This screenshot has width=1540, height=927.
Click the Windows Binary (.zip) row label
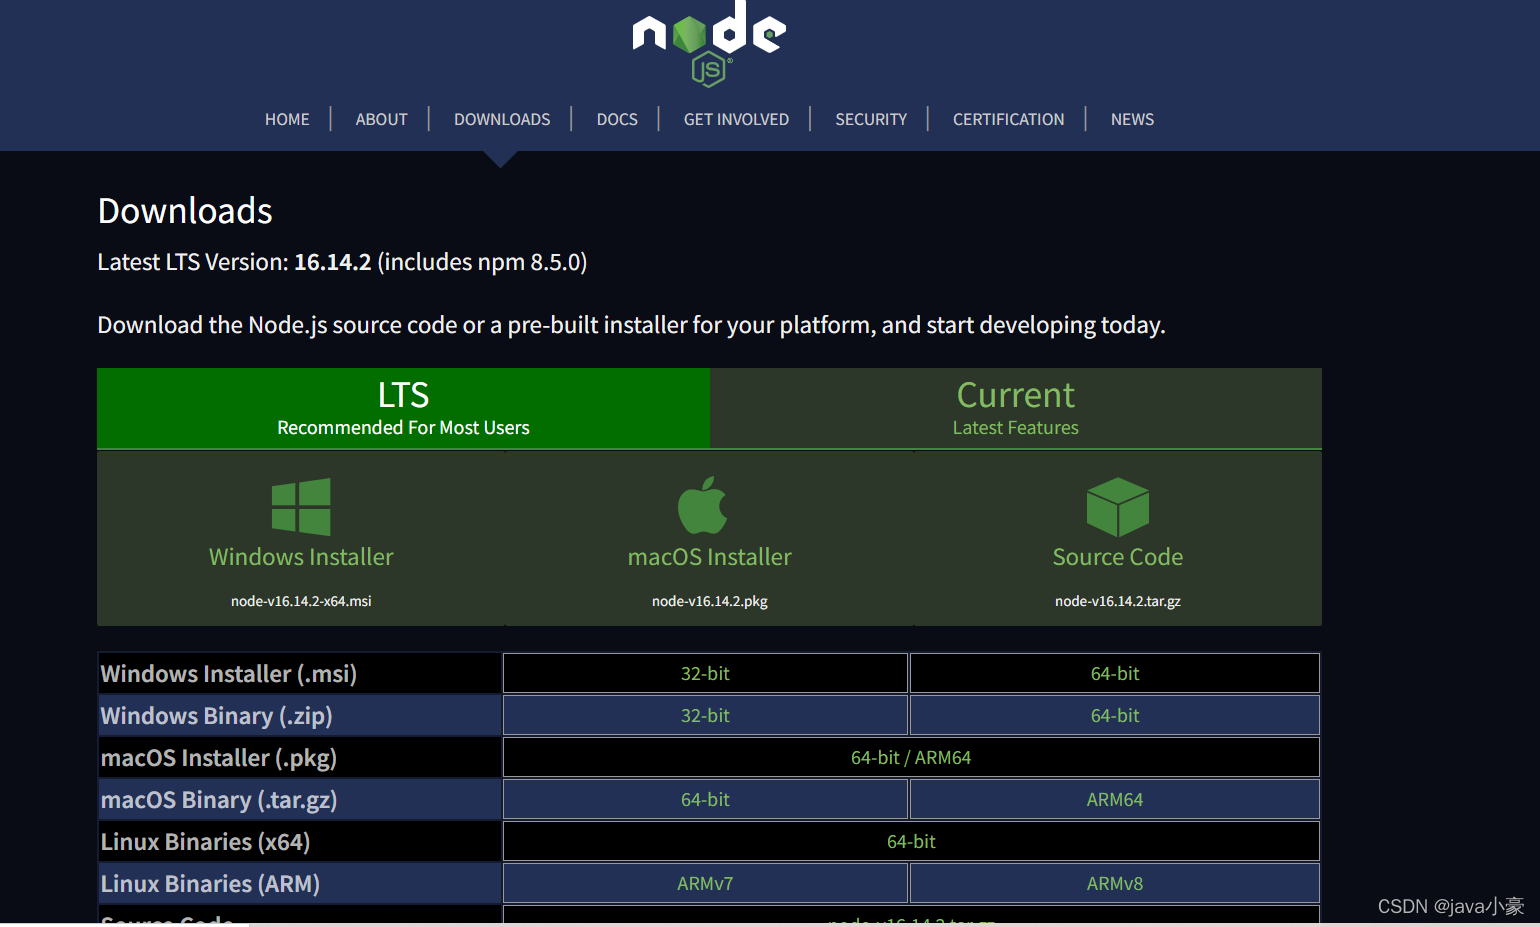click(216, 716)
